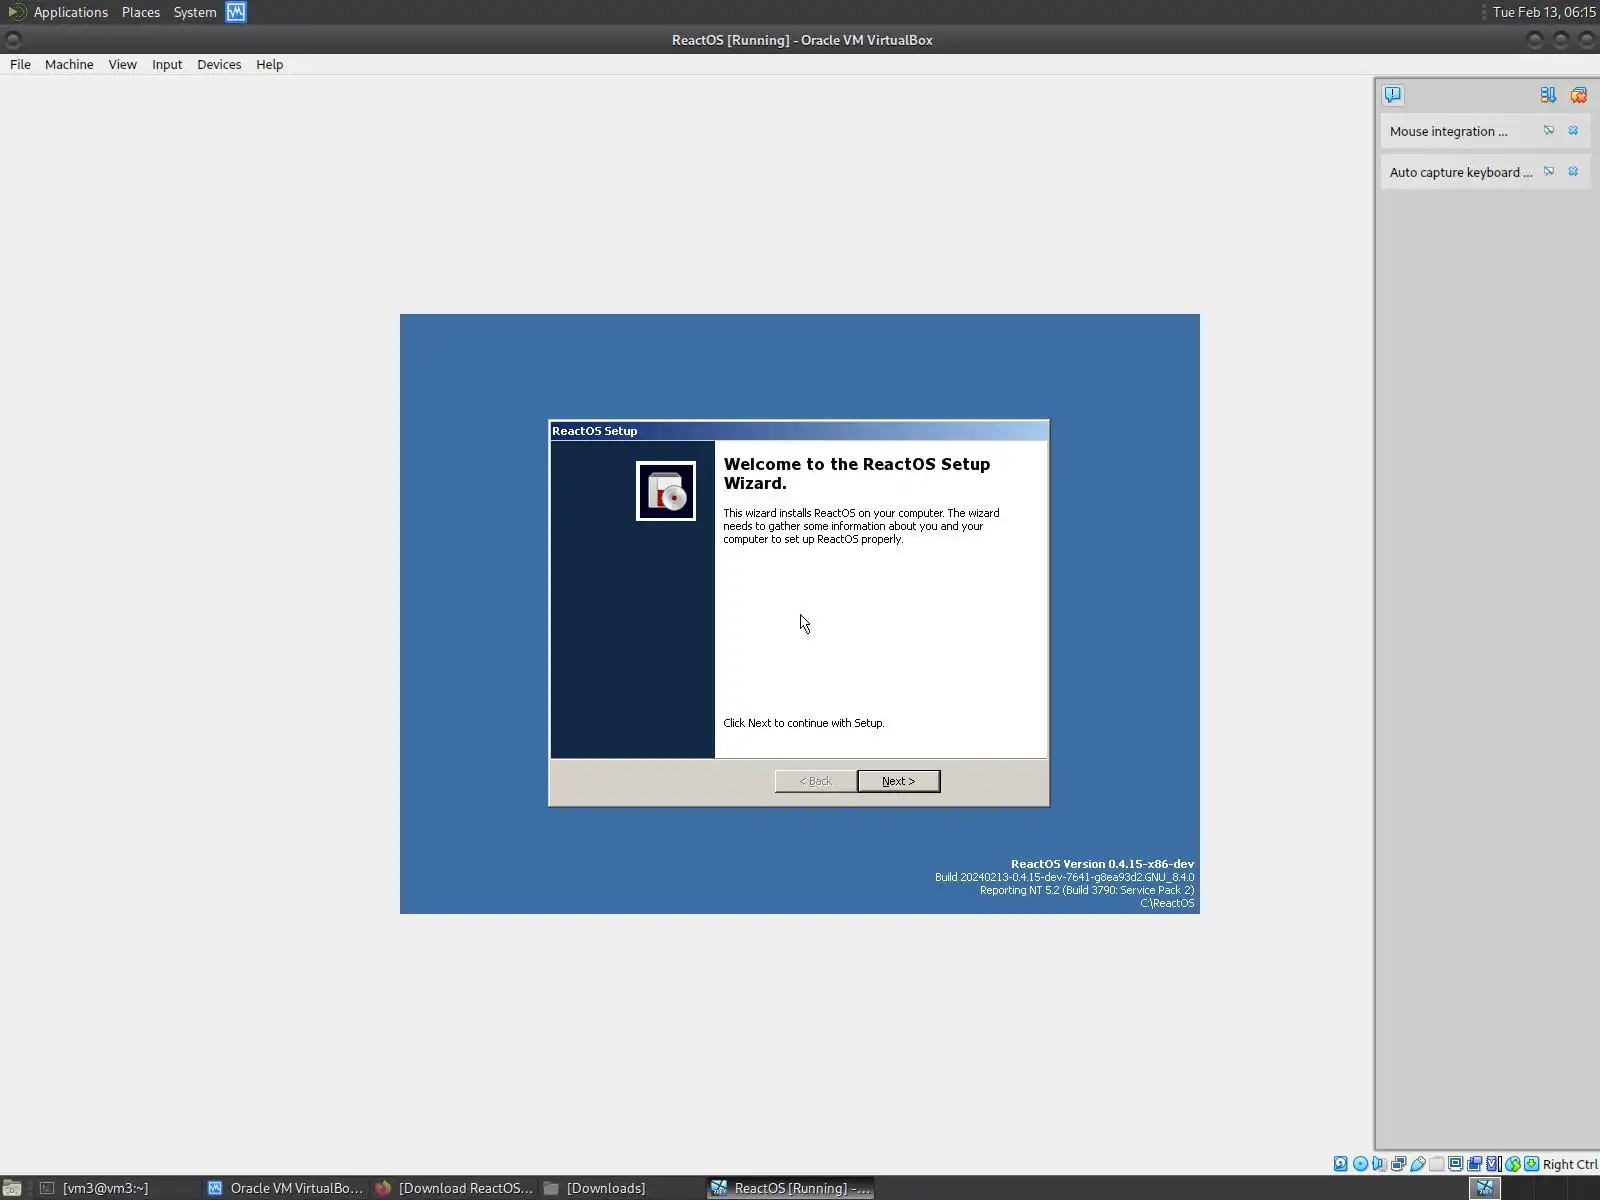Switch to the Downloads folder taskbar item
Screen dimensions: 1600x1200
[621, 1188]
